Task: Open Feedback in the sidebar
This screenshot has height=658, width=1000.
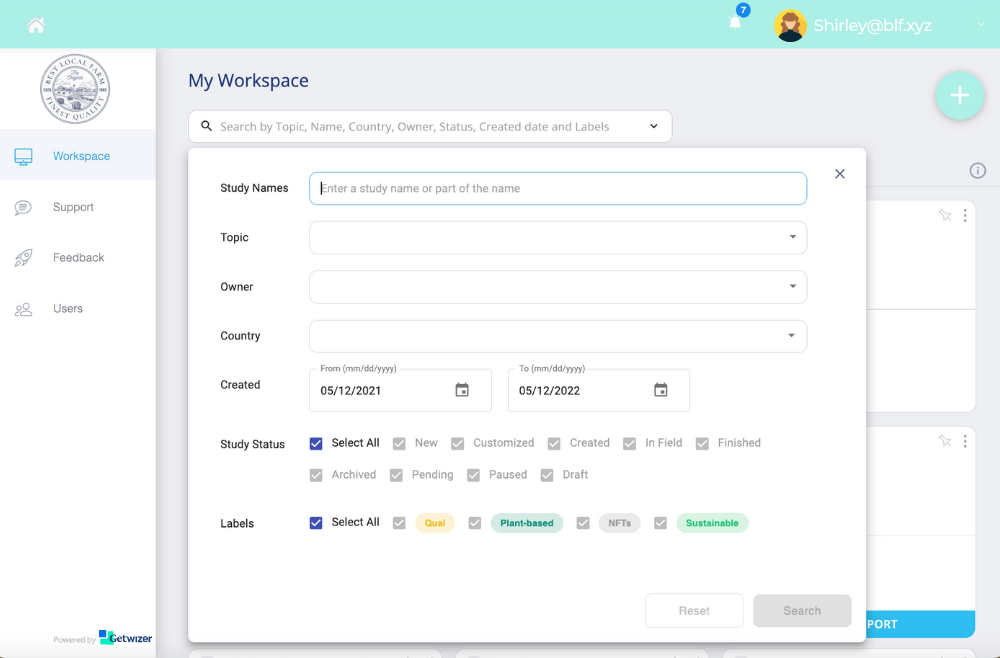Action: point(78,257)
